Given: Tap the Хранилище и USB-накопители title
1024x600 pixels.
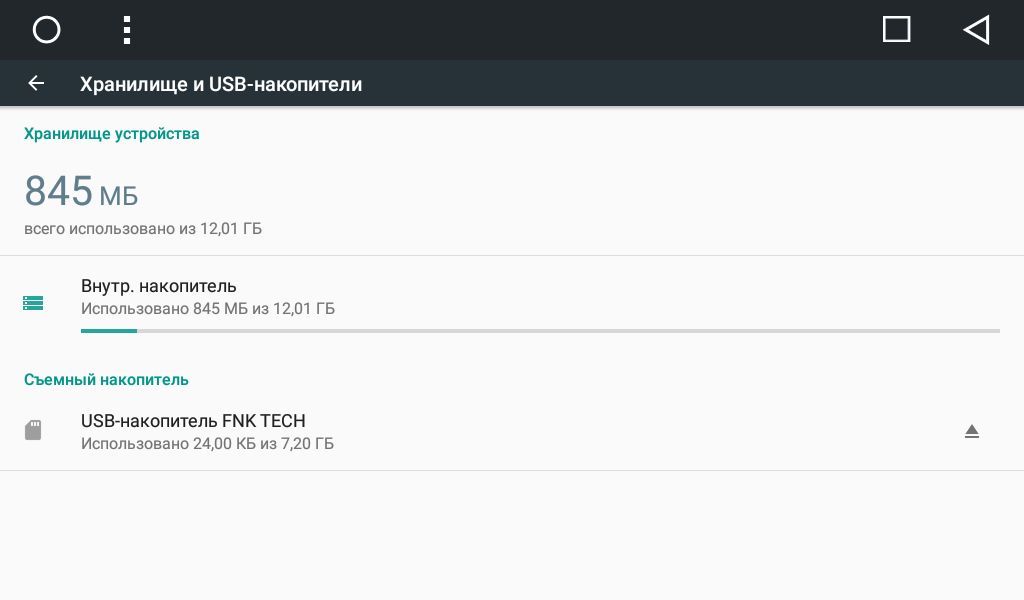Looking at the screenshot, I should [221, 84].
